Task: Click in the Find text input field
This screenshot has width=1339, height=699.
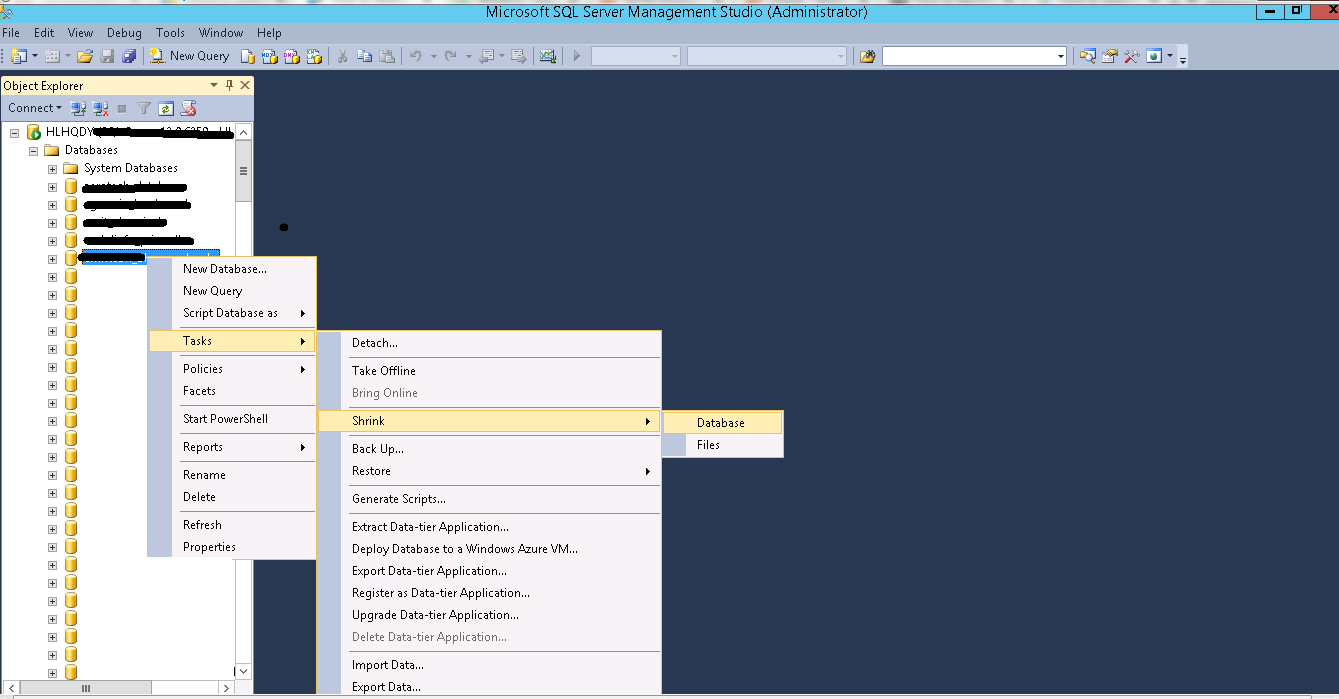Action: (968, 56)
